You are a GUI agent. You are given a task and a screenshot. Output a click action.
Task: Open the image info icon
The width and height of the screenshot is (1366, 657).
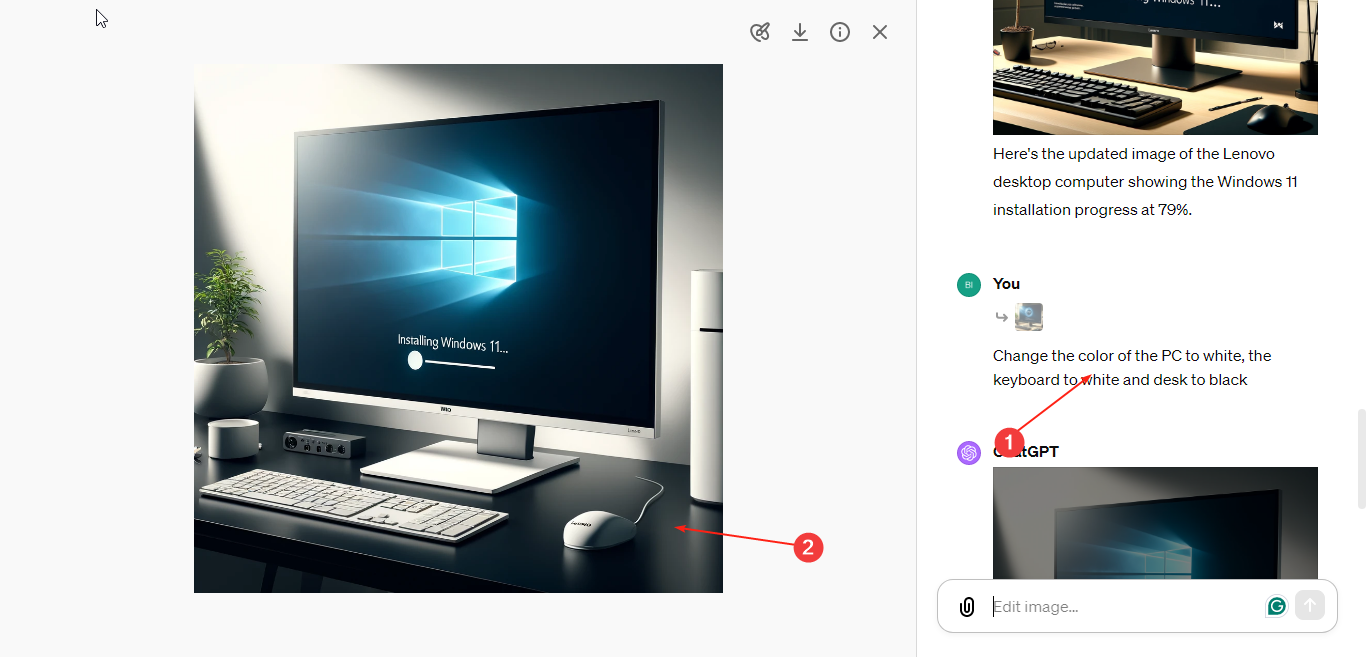coord(840,32)
